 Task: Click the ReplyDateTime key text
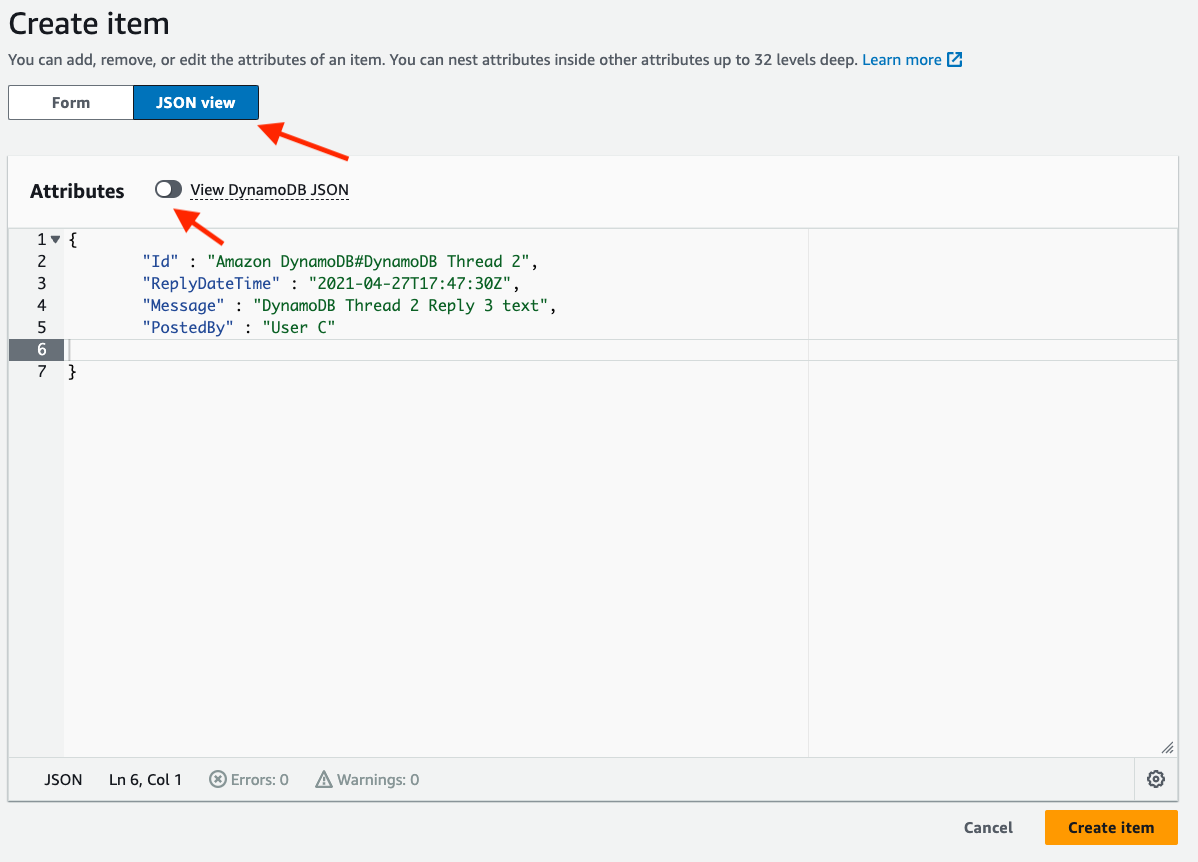point(211,284)
